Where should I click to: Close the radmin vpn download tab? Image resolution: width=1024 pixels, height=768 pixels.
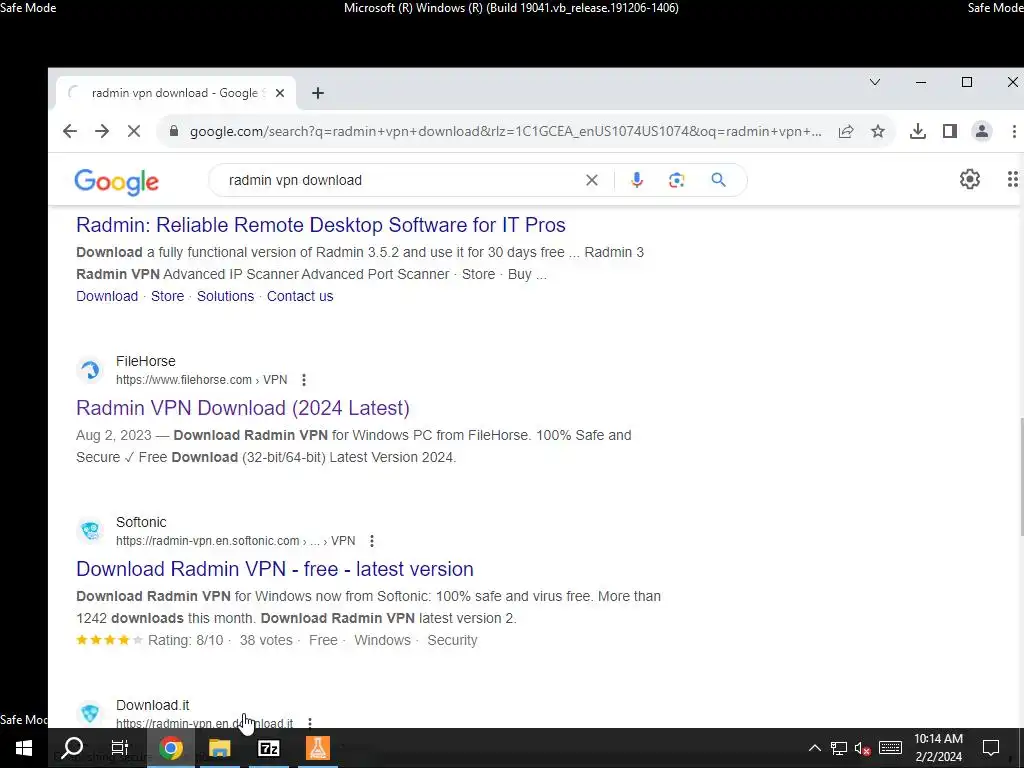click(x=280, y=93)
